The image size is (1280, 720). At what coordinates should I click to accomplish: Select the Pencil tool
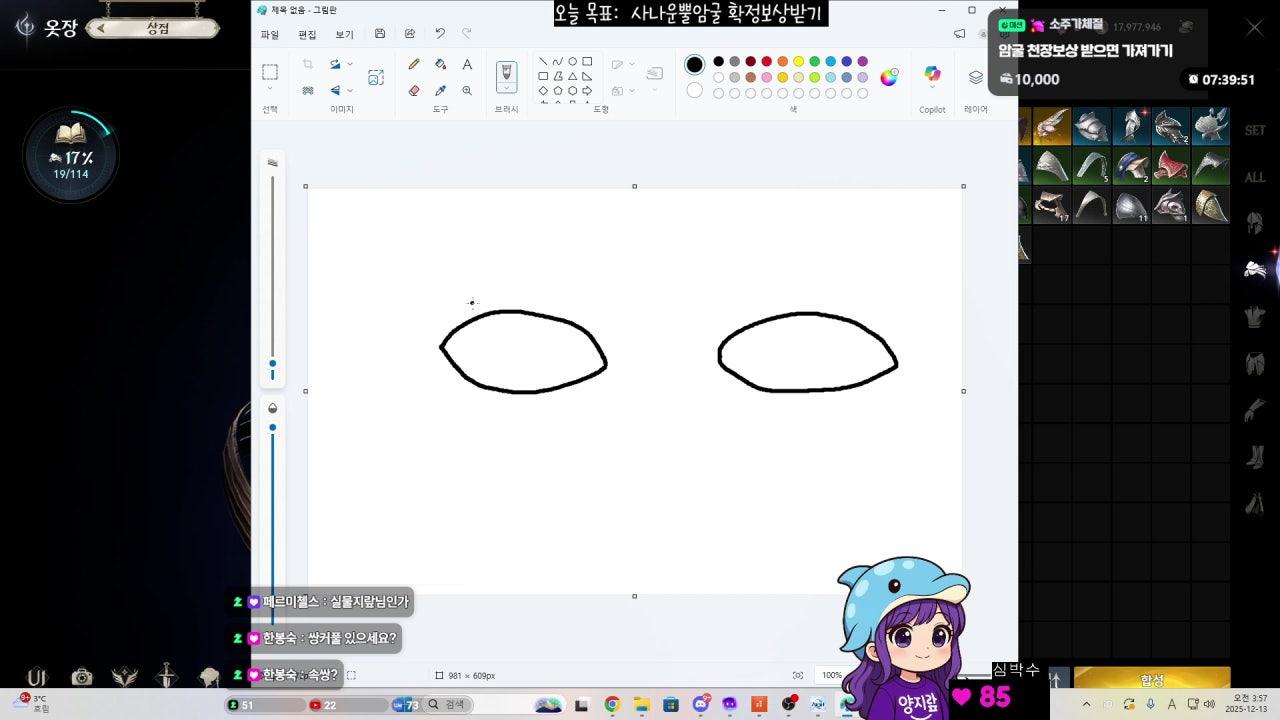[x=415, y=64]
